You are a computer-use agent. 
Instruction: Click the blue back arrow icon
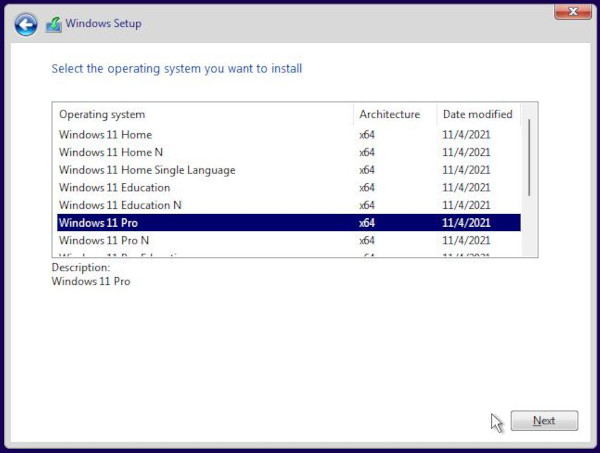[26, 25]
